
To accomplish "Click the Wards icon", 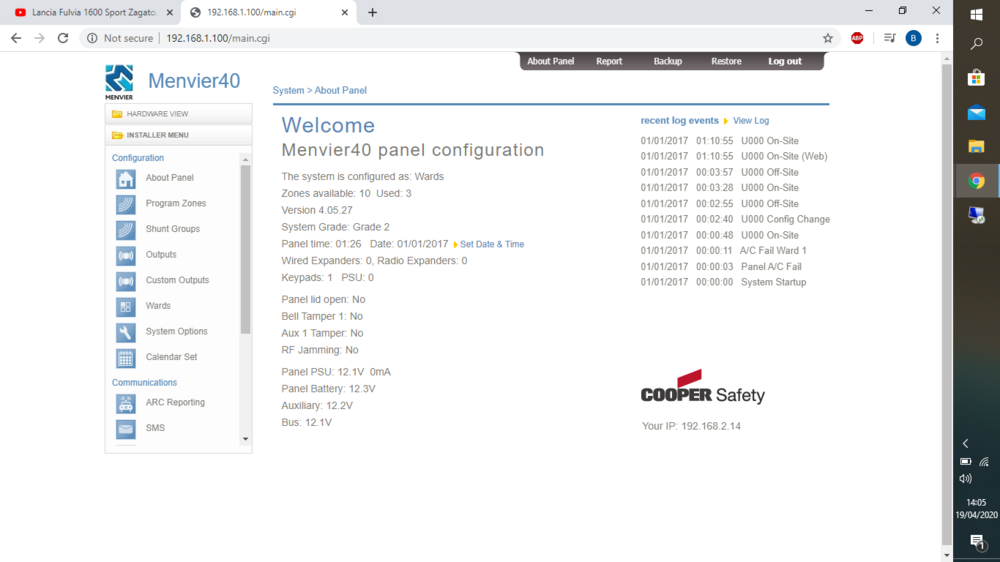I will point(125,307).
